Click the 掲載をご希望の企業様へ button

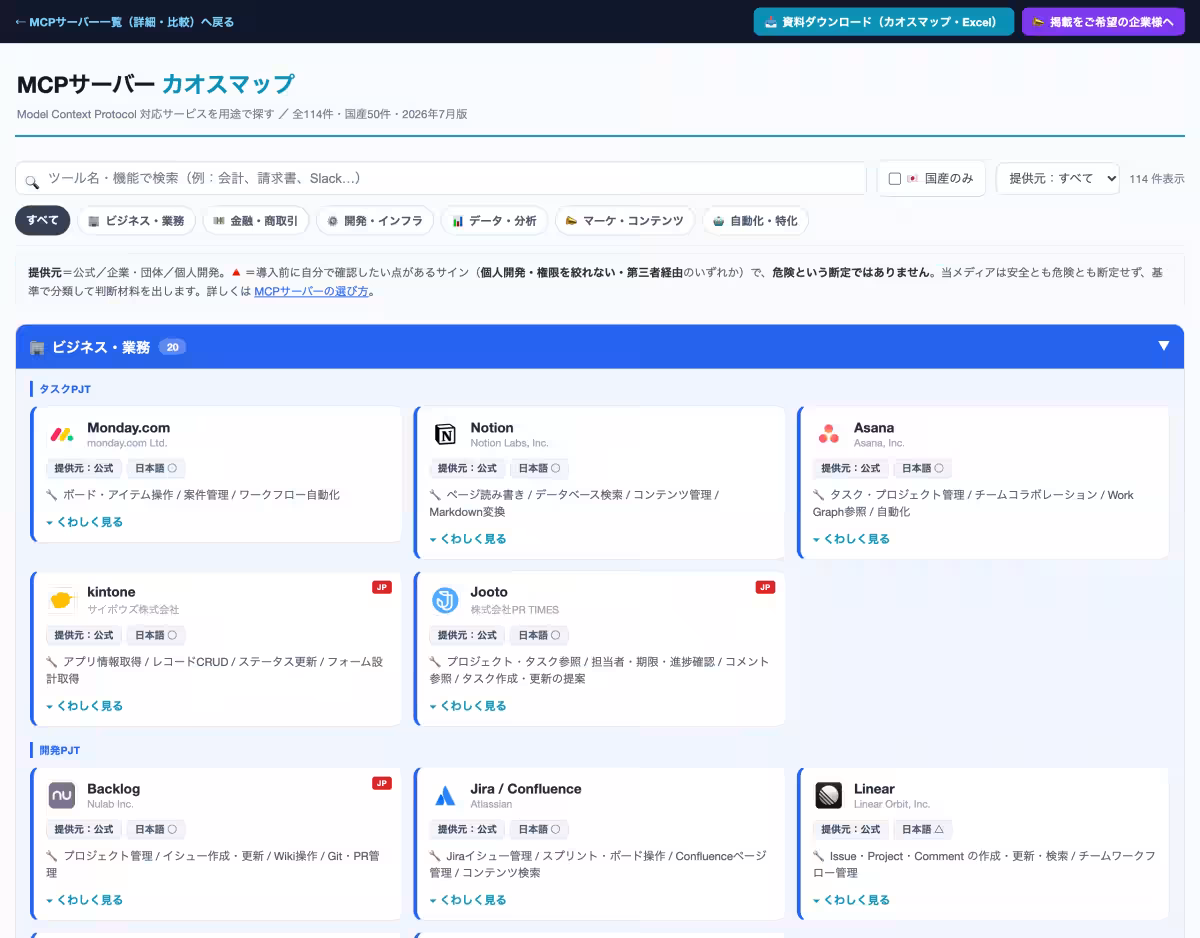tap(1103, 22)
